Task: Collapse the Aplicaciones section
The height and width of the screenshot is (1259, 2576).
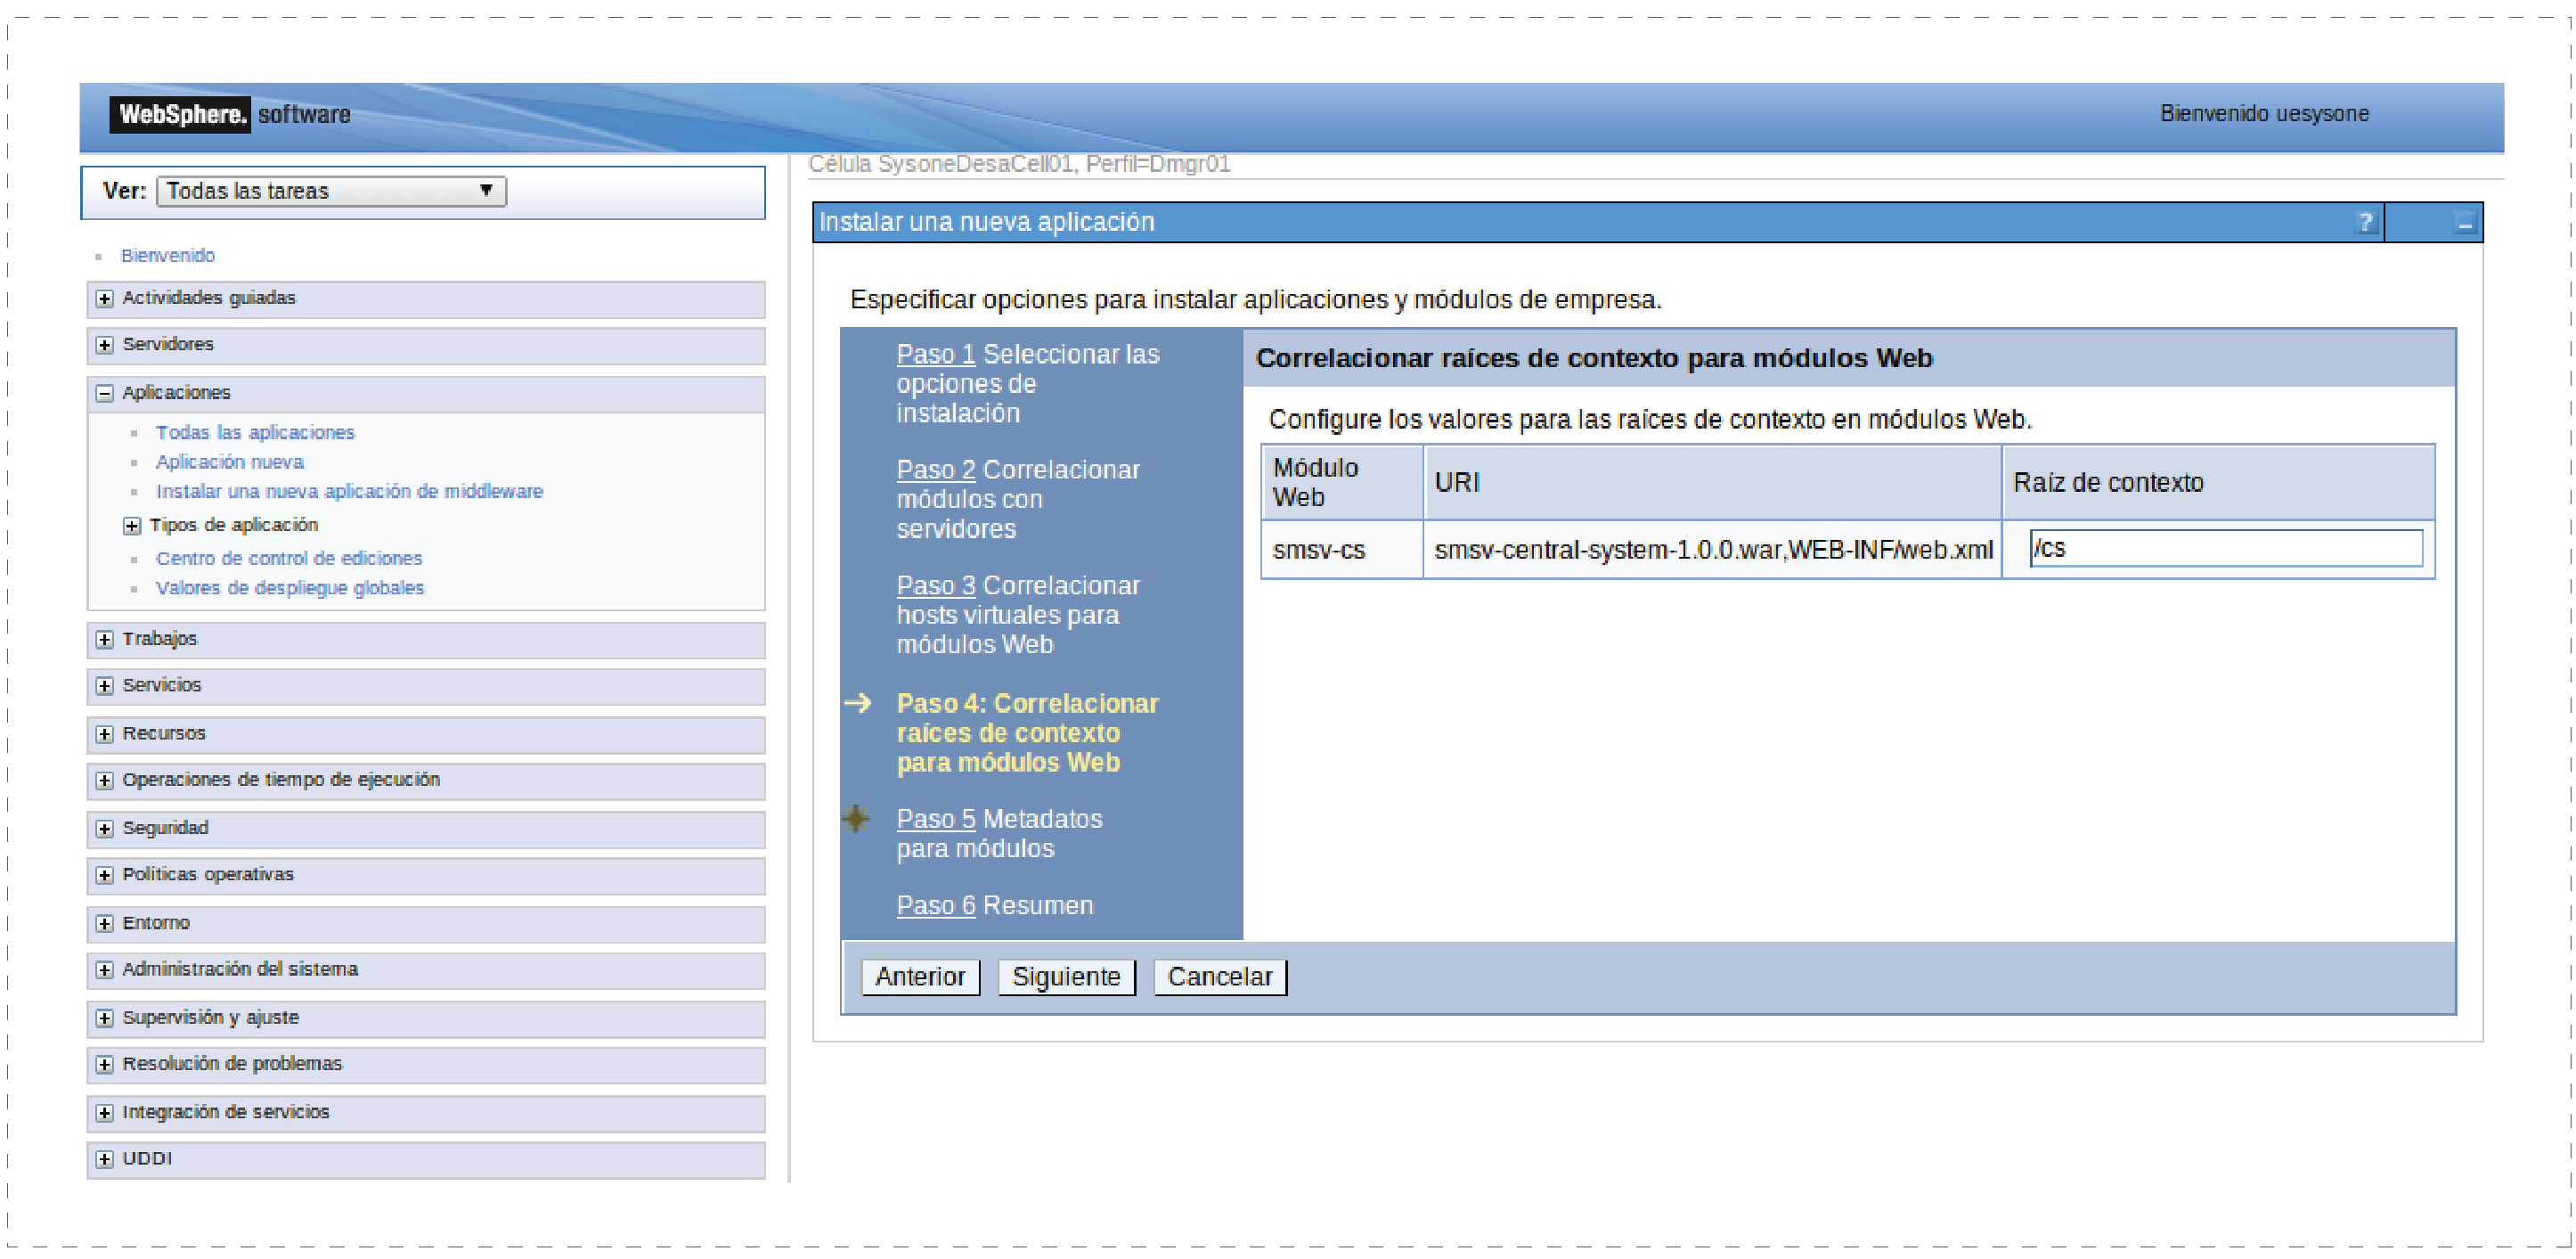Action: click(104, 393)
